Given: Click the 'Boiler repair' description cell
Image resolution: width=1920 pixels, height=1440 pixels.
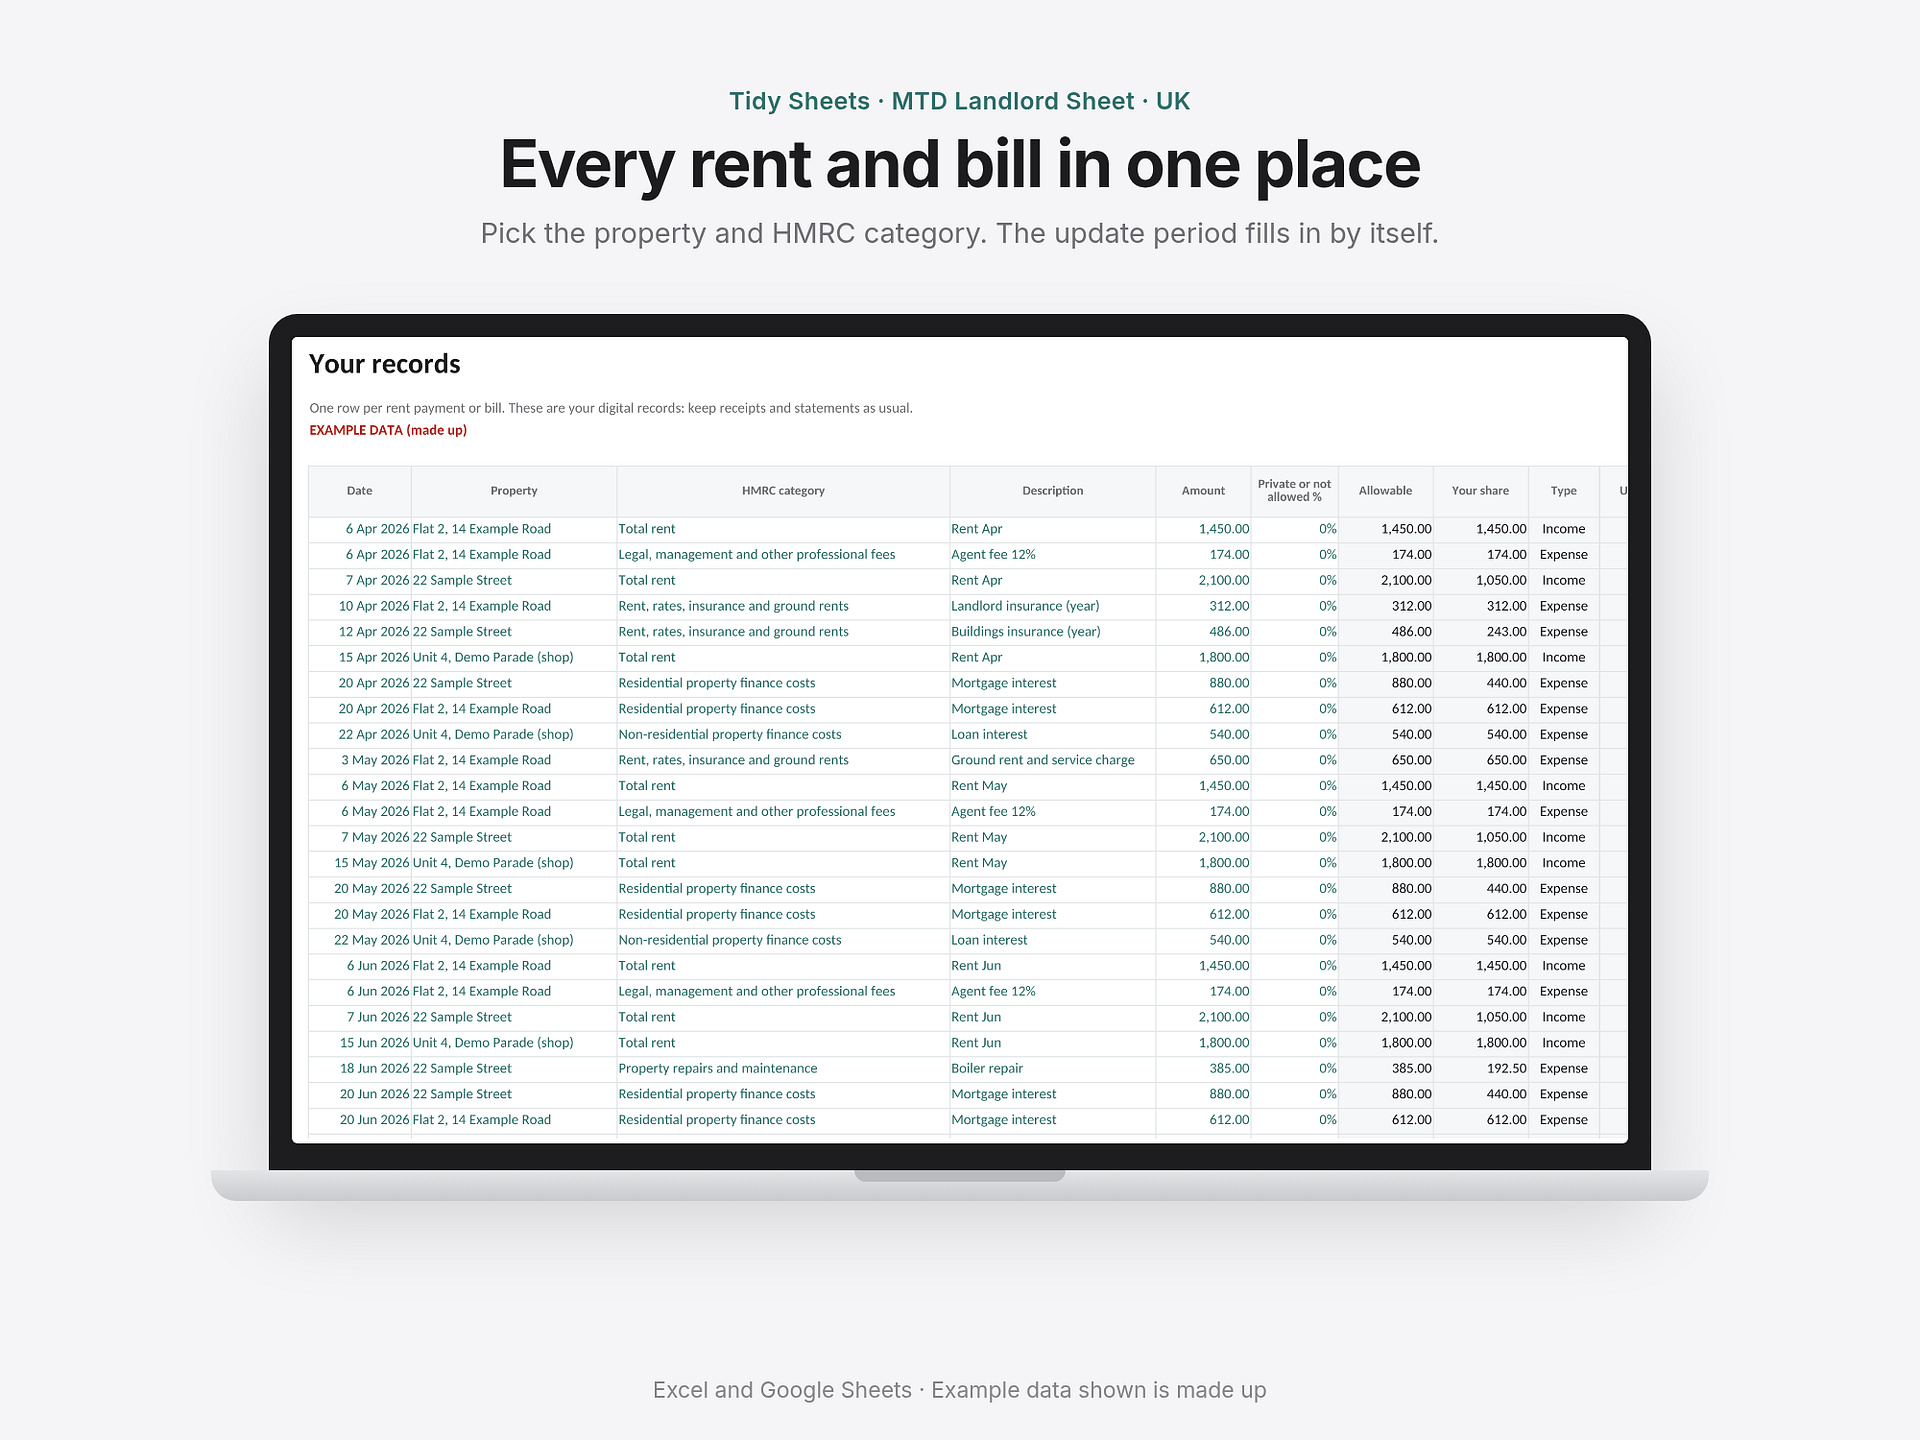Looking at the screenshot, I should [x=1052, y=1068].
